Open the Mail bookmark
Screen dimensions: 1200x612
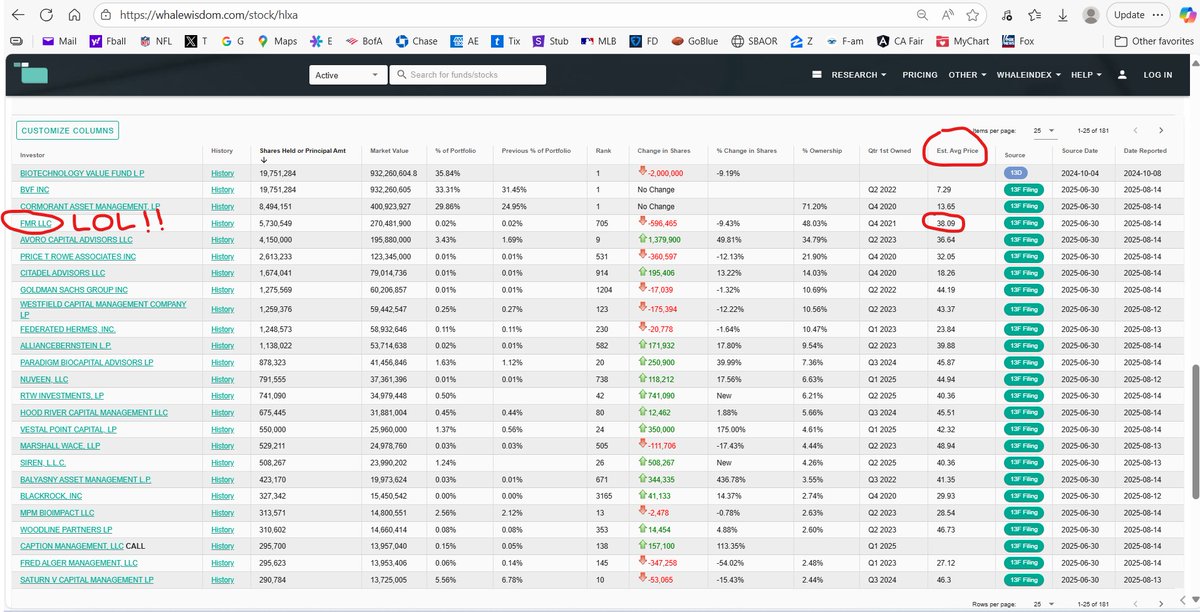tap(59, 41)
